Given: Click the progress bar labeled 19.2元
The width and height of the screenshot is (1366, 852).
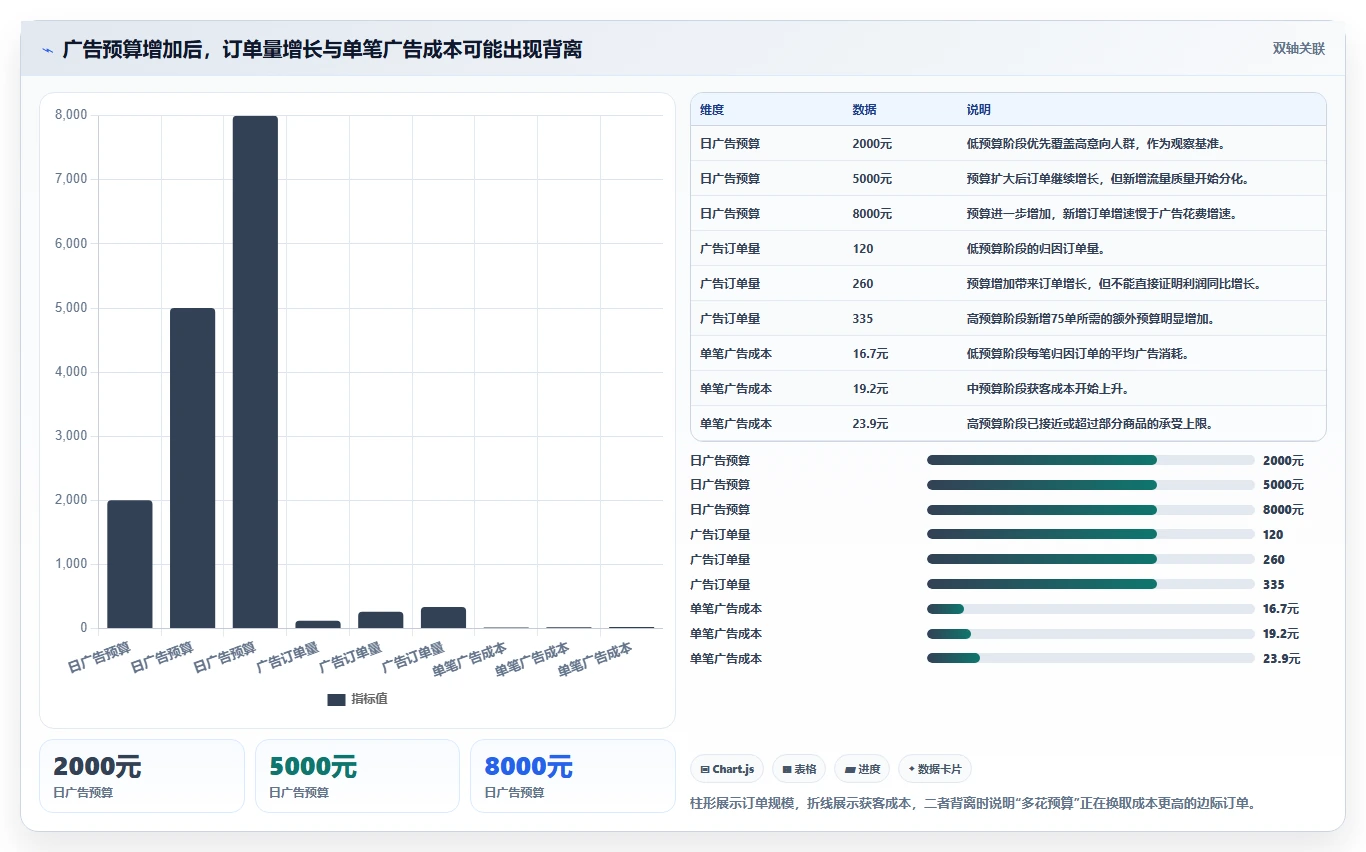Looking at the screenshot, I should coord(1091,633).
